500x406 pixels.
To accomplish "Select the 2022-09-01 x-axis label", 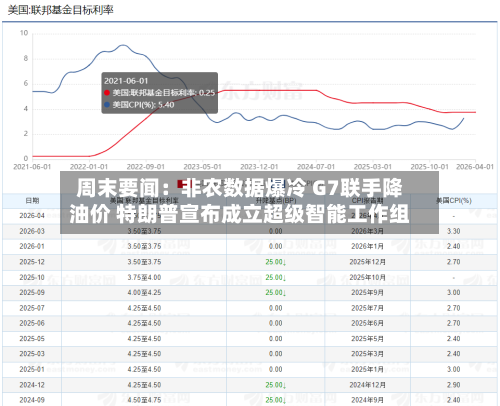I will point(146,167).
